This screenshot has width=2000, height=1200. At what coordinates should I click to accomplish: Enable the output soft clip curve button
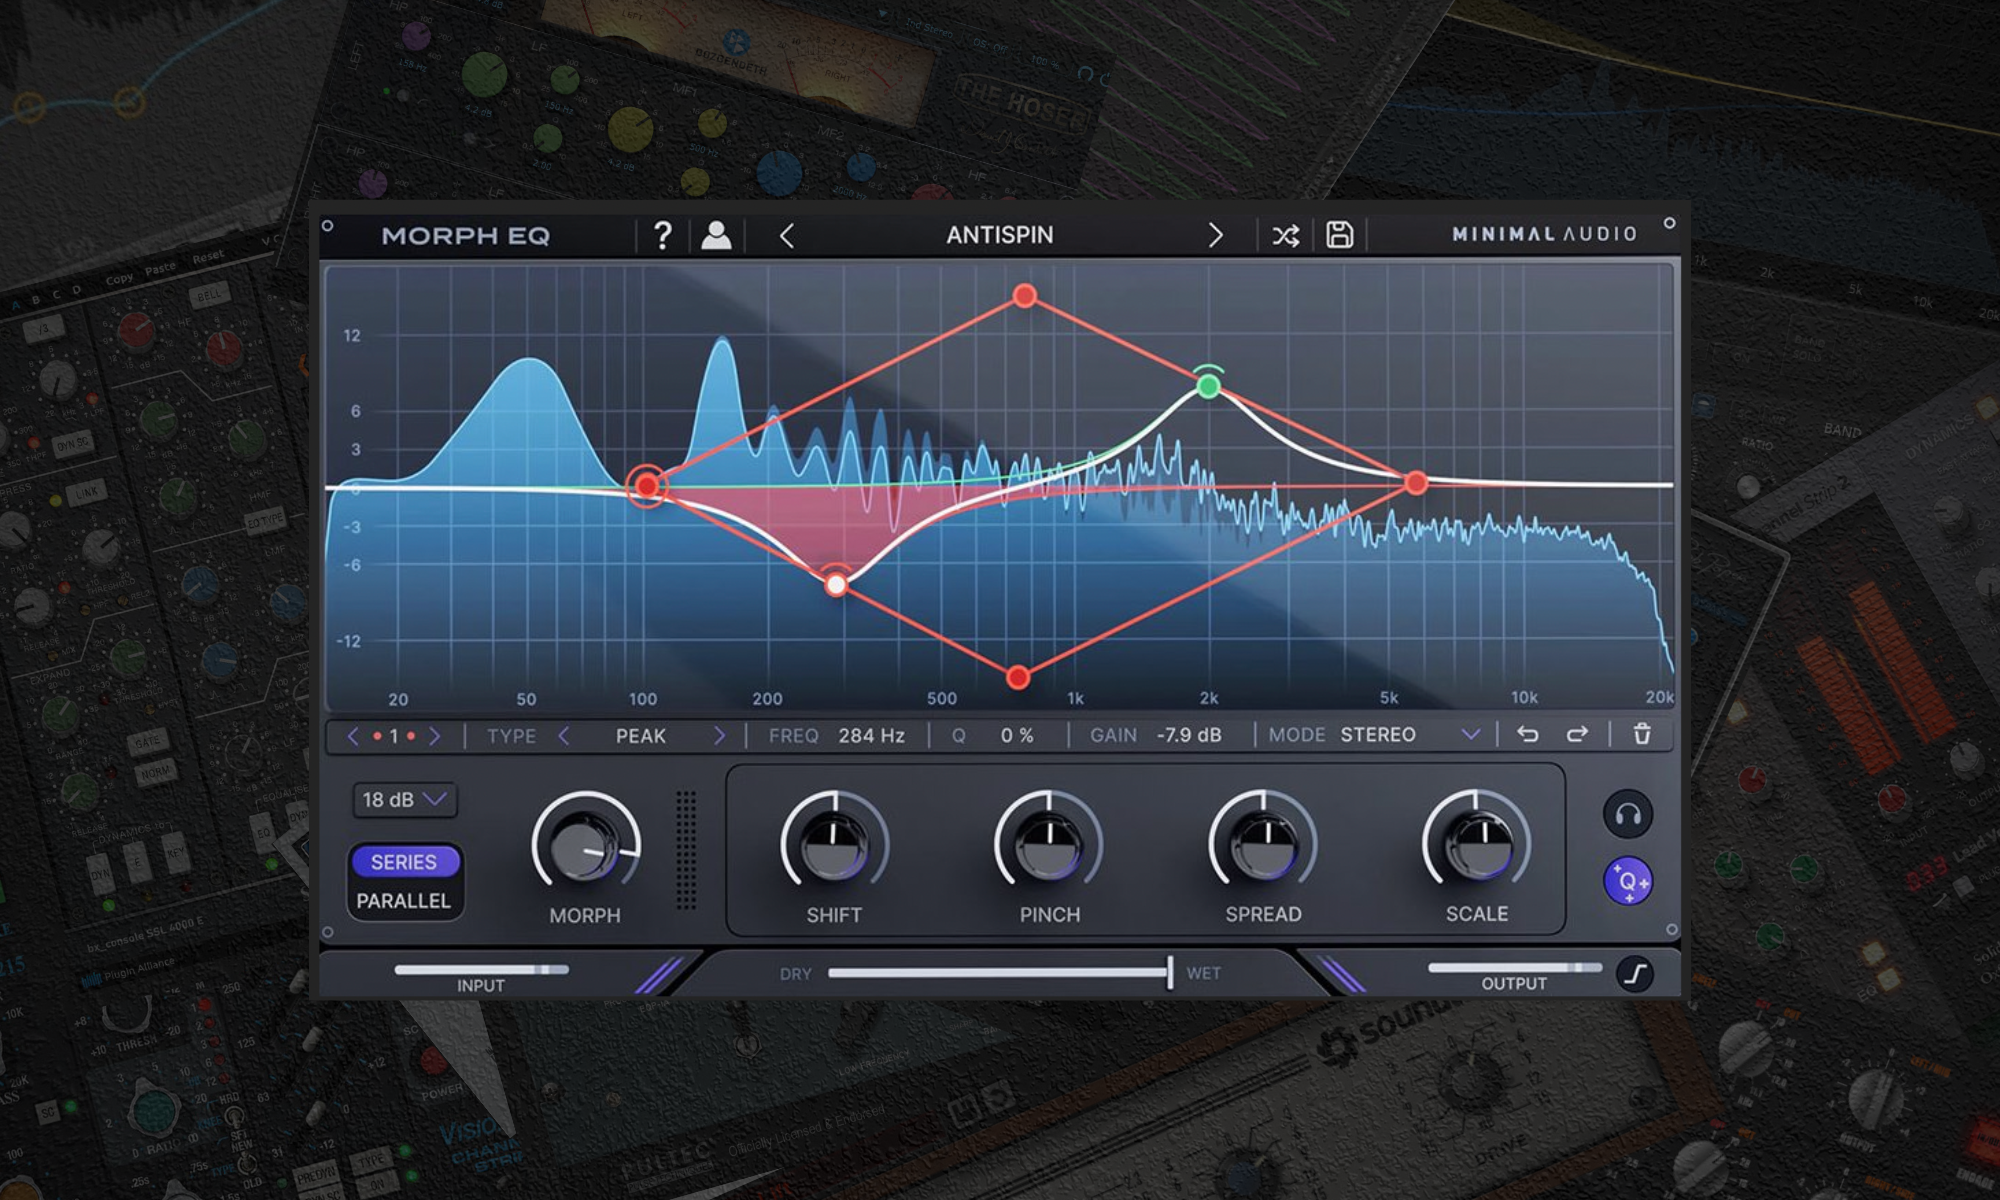[1635, 974]
